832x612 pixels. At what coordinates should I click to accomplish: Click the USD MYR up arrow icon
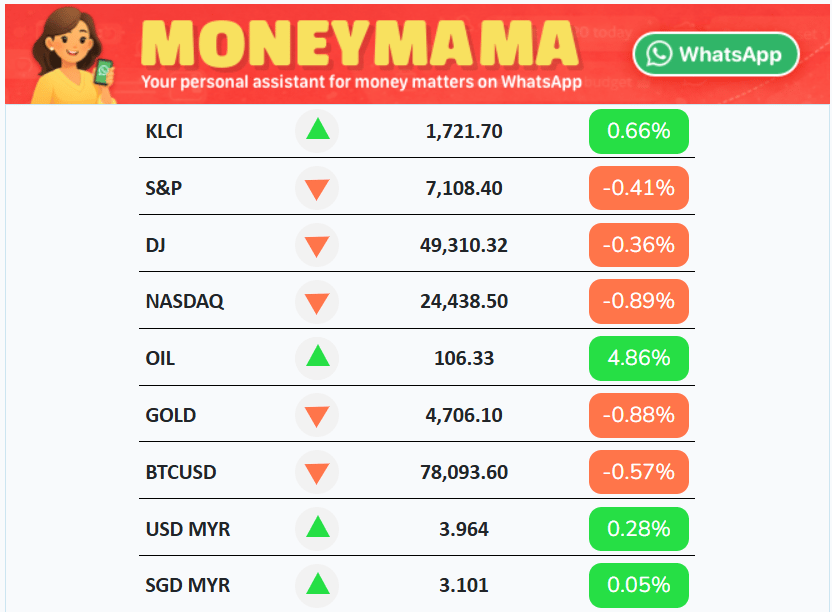(x=317, y=528)
